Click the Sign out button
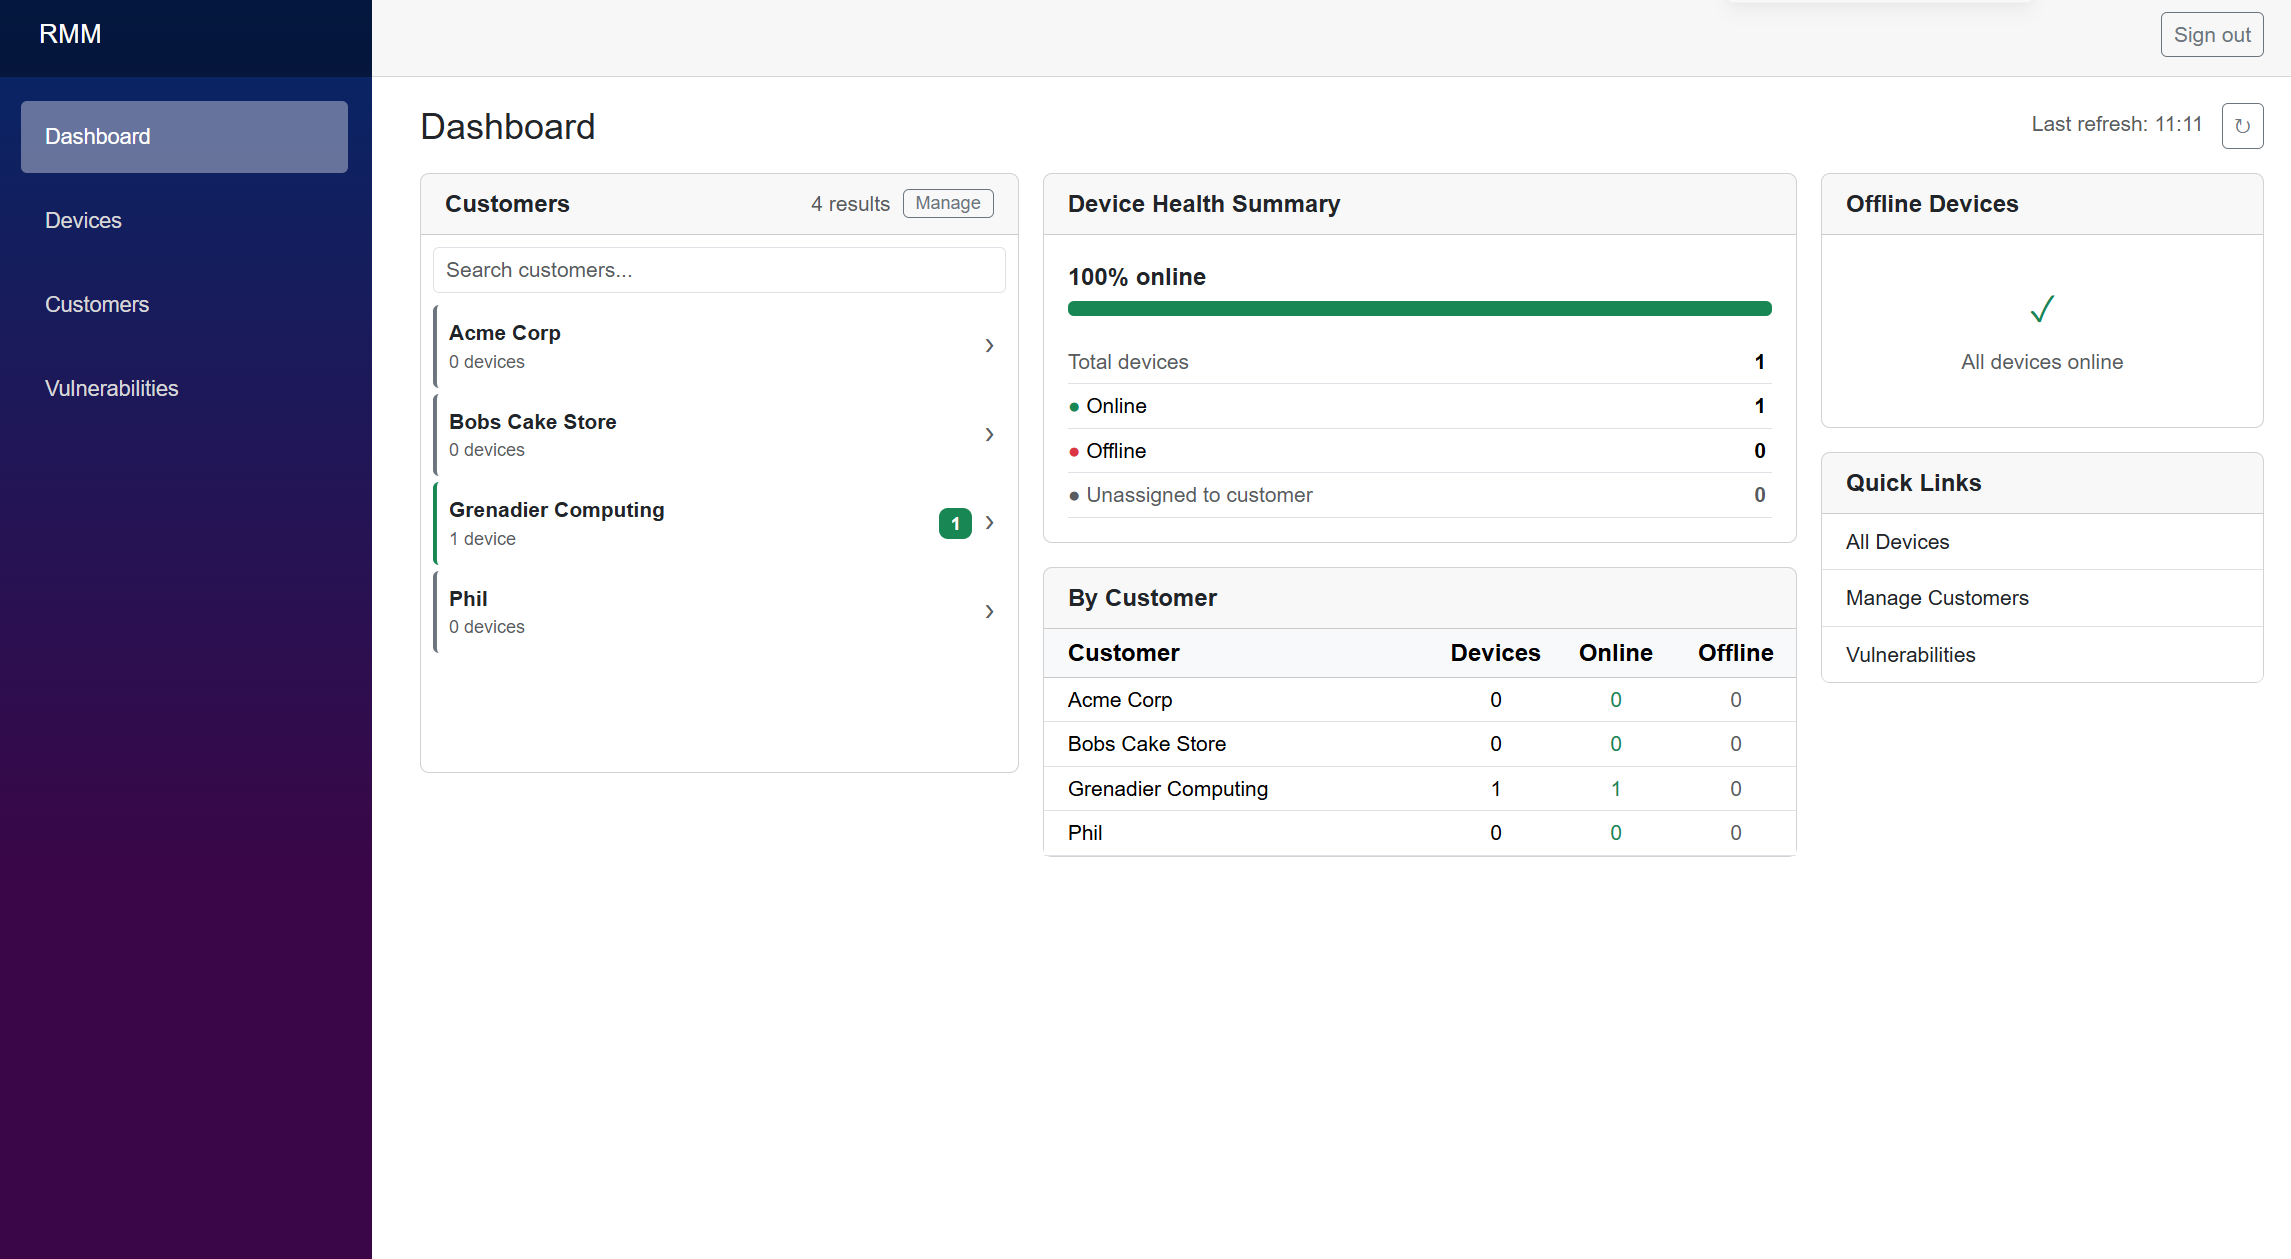 [x=2211, y=33]
